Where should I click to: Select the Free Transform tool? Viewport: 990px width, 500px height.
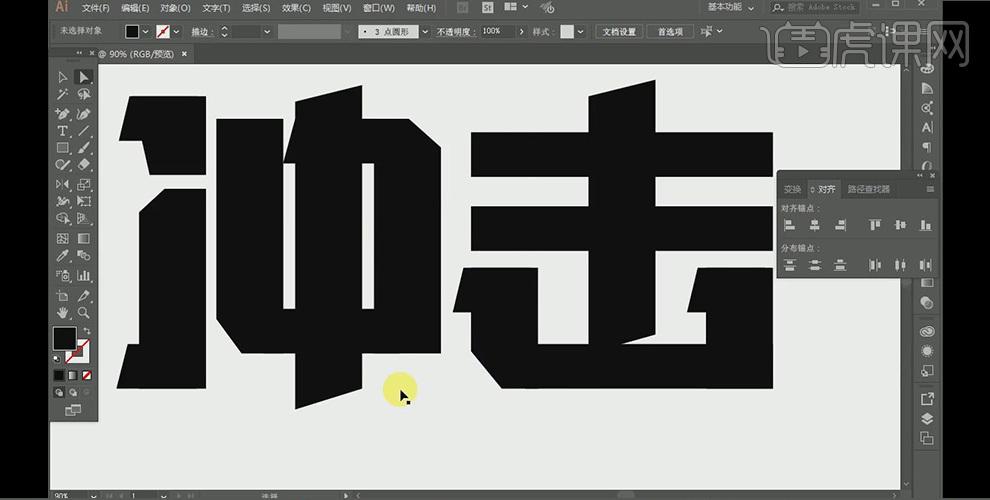[x=83, y=201]
